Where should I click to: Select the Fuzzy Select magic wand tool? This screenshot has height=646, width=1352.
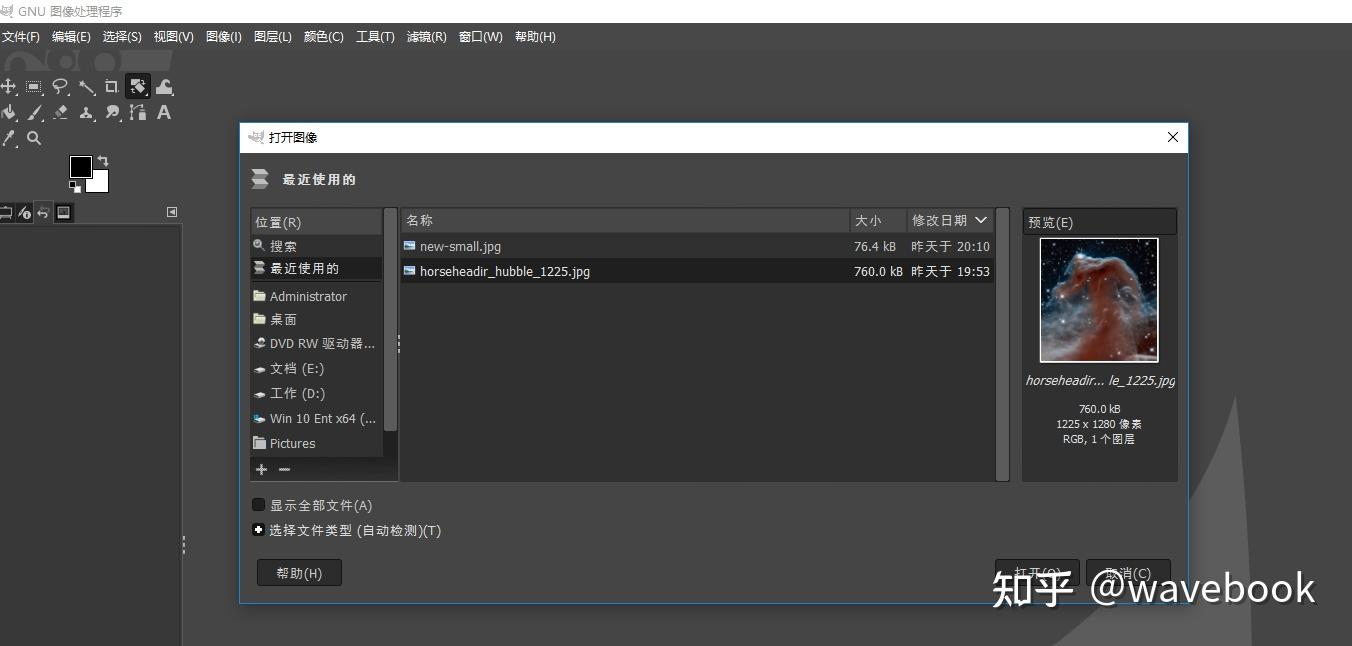tap(86, 86)
